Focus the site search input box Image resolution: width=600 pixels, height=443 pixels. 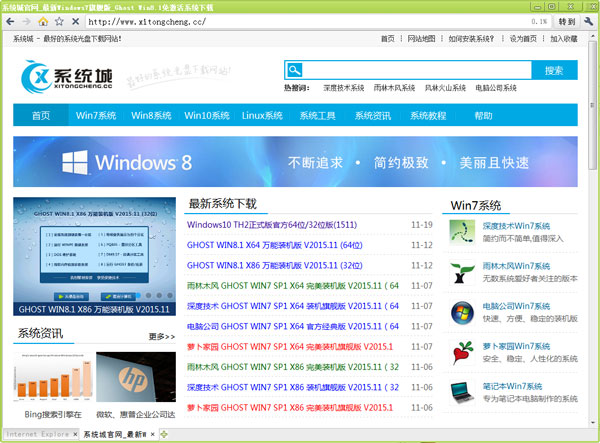click(x=417, y=70)
